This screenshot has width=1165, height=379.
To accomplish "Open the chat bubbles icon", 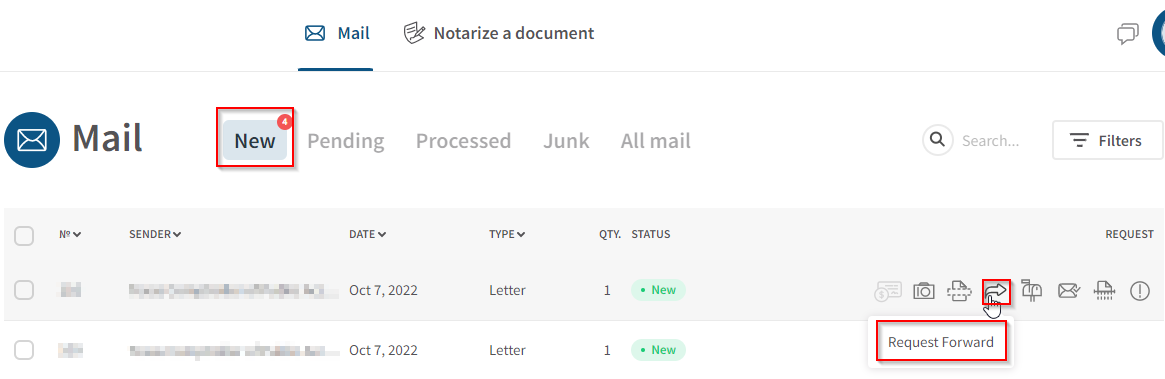I will [x=1128, y=33].
